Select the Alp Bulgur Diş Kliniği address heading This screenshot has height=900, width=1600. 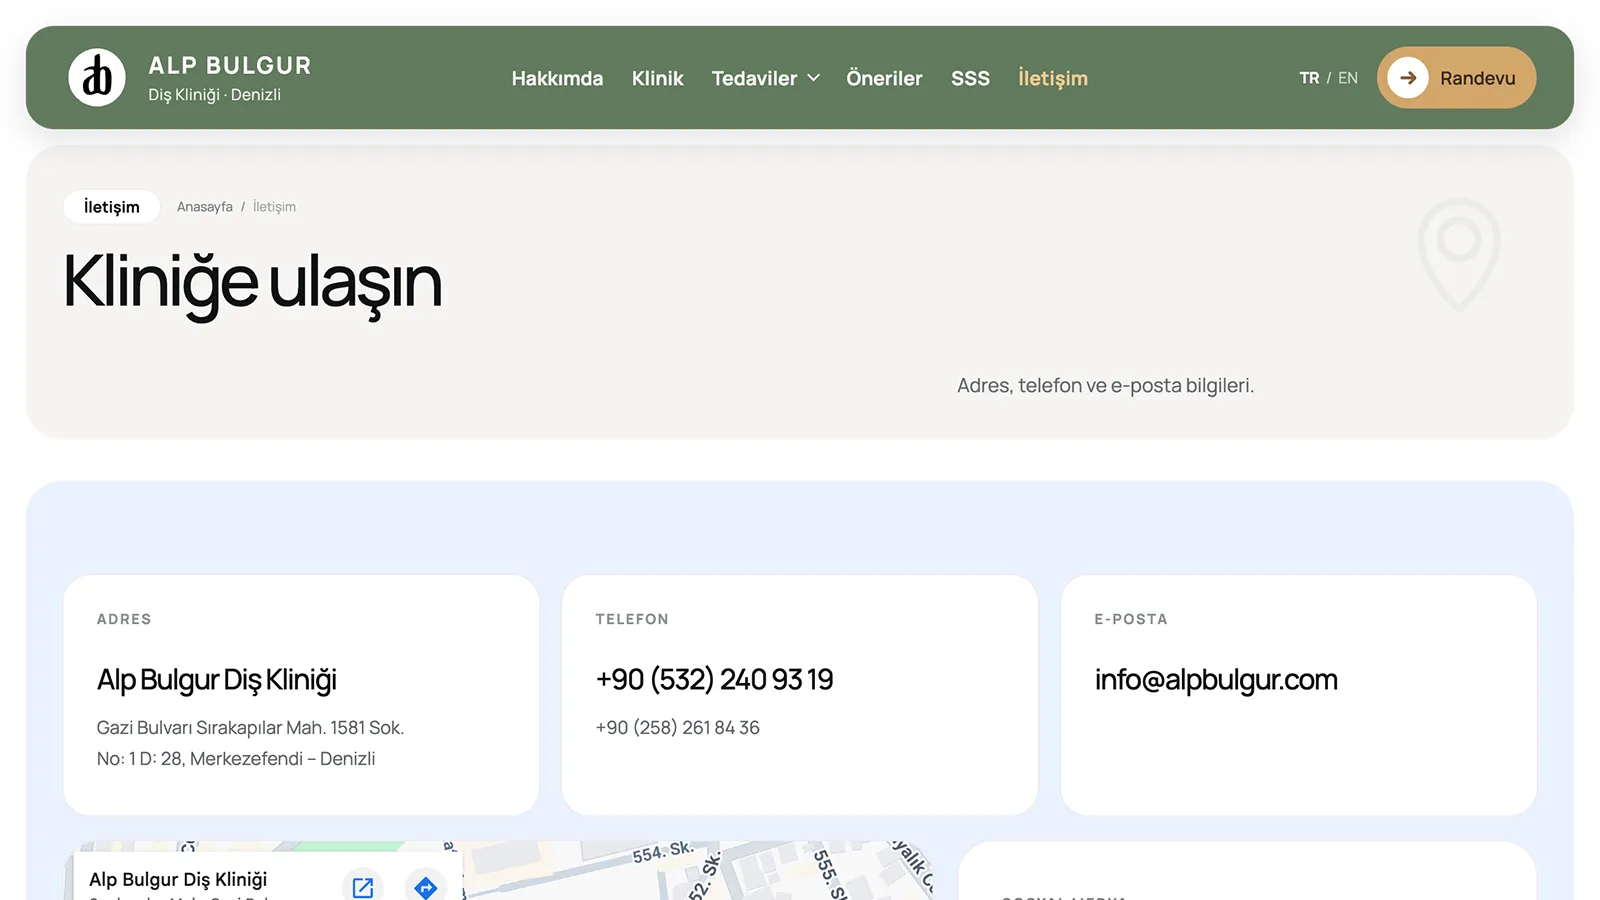(x=217, y=680)
